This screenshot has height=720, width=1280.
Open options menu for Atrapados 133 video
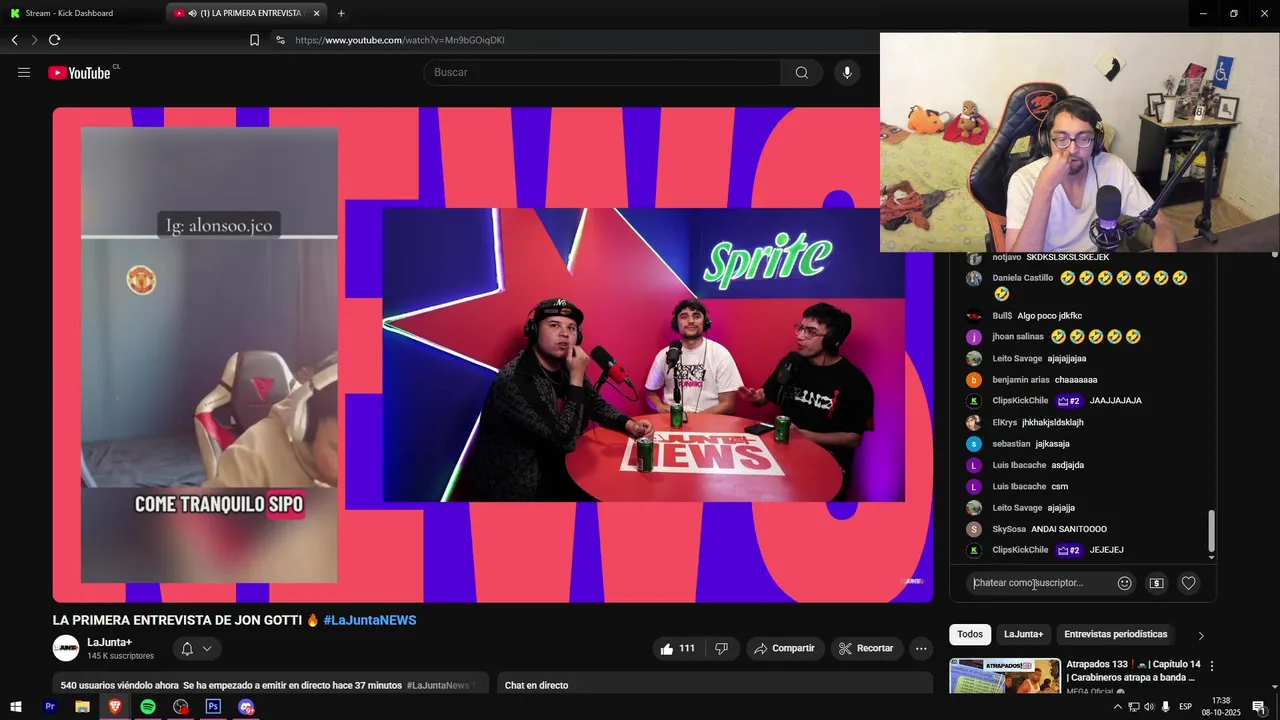coord(1212,666)
